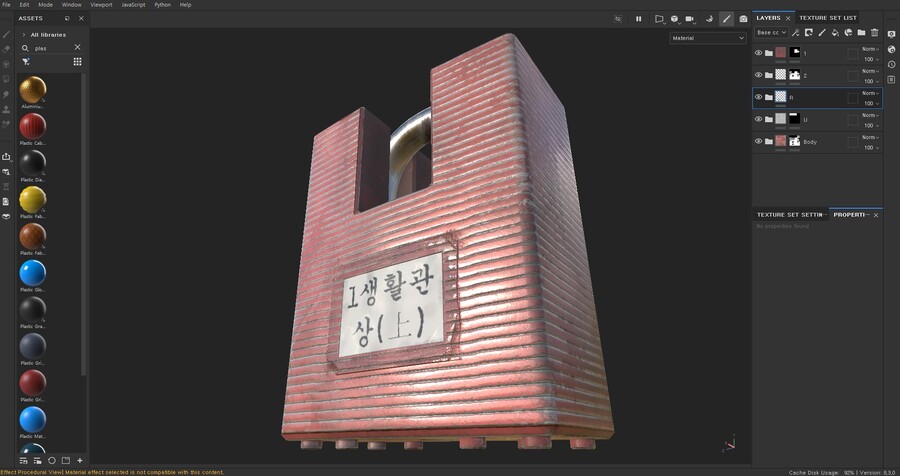Add a fill layer with the bucket icon

click(835, 33)
